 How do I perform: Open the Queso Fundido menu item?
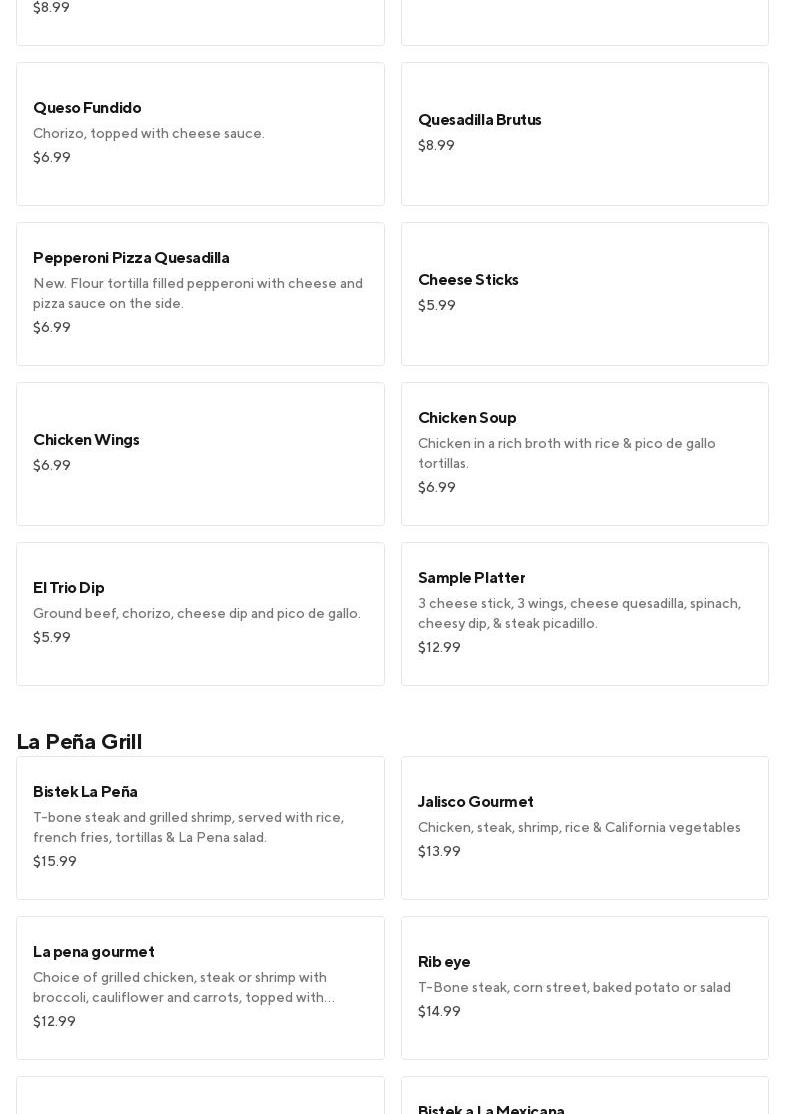200,134
